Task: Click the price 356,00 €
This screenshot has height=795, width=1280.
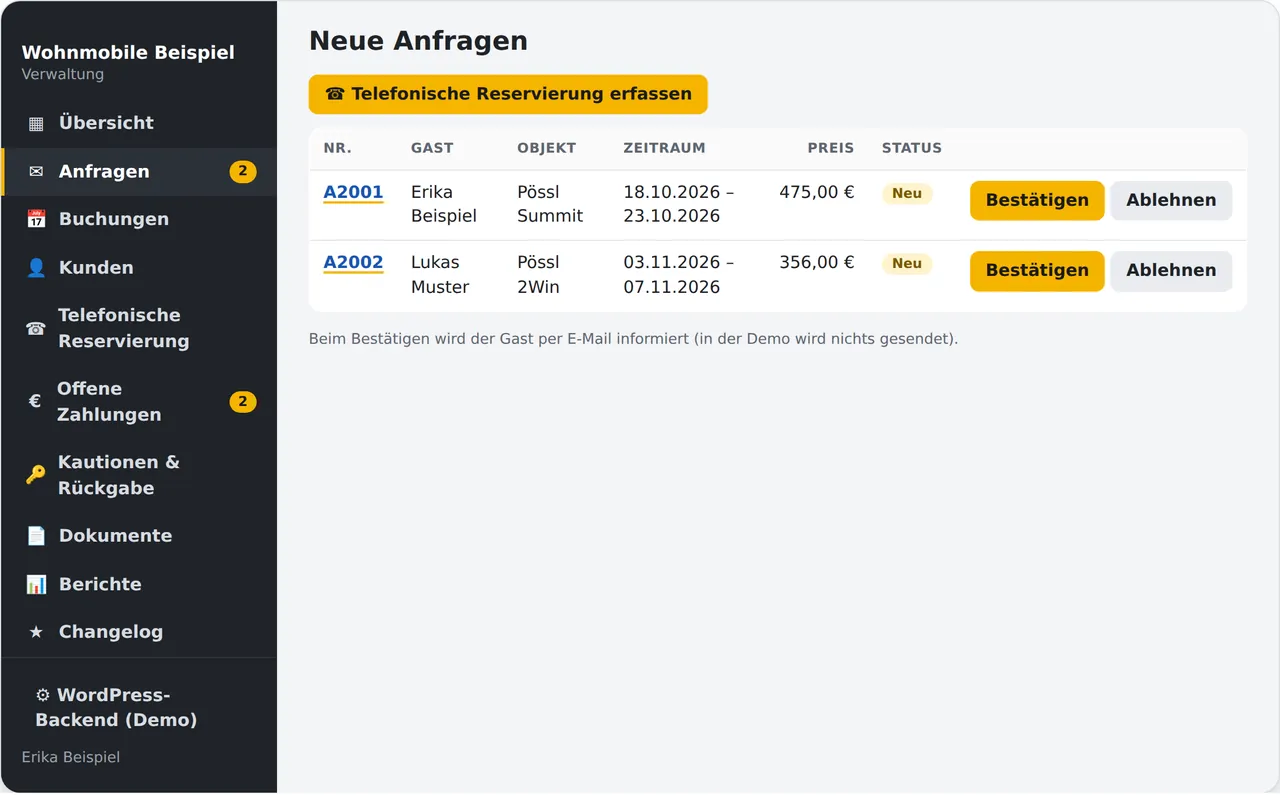Action: [x=817, y=262]
